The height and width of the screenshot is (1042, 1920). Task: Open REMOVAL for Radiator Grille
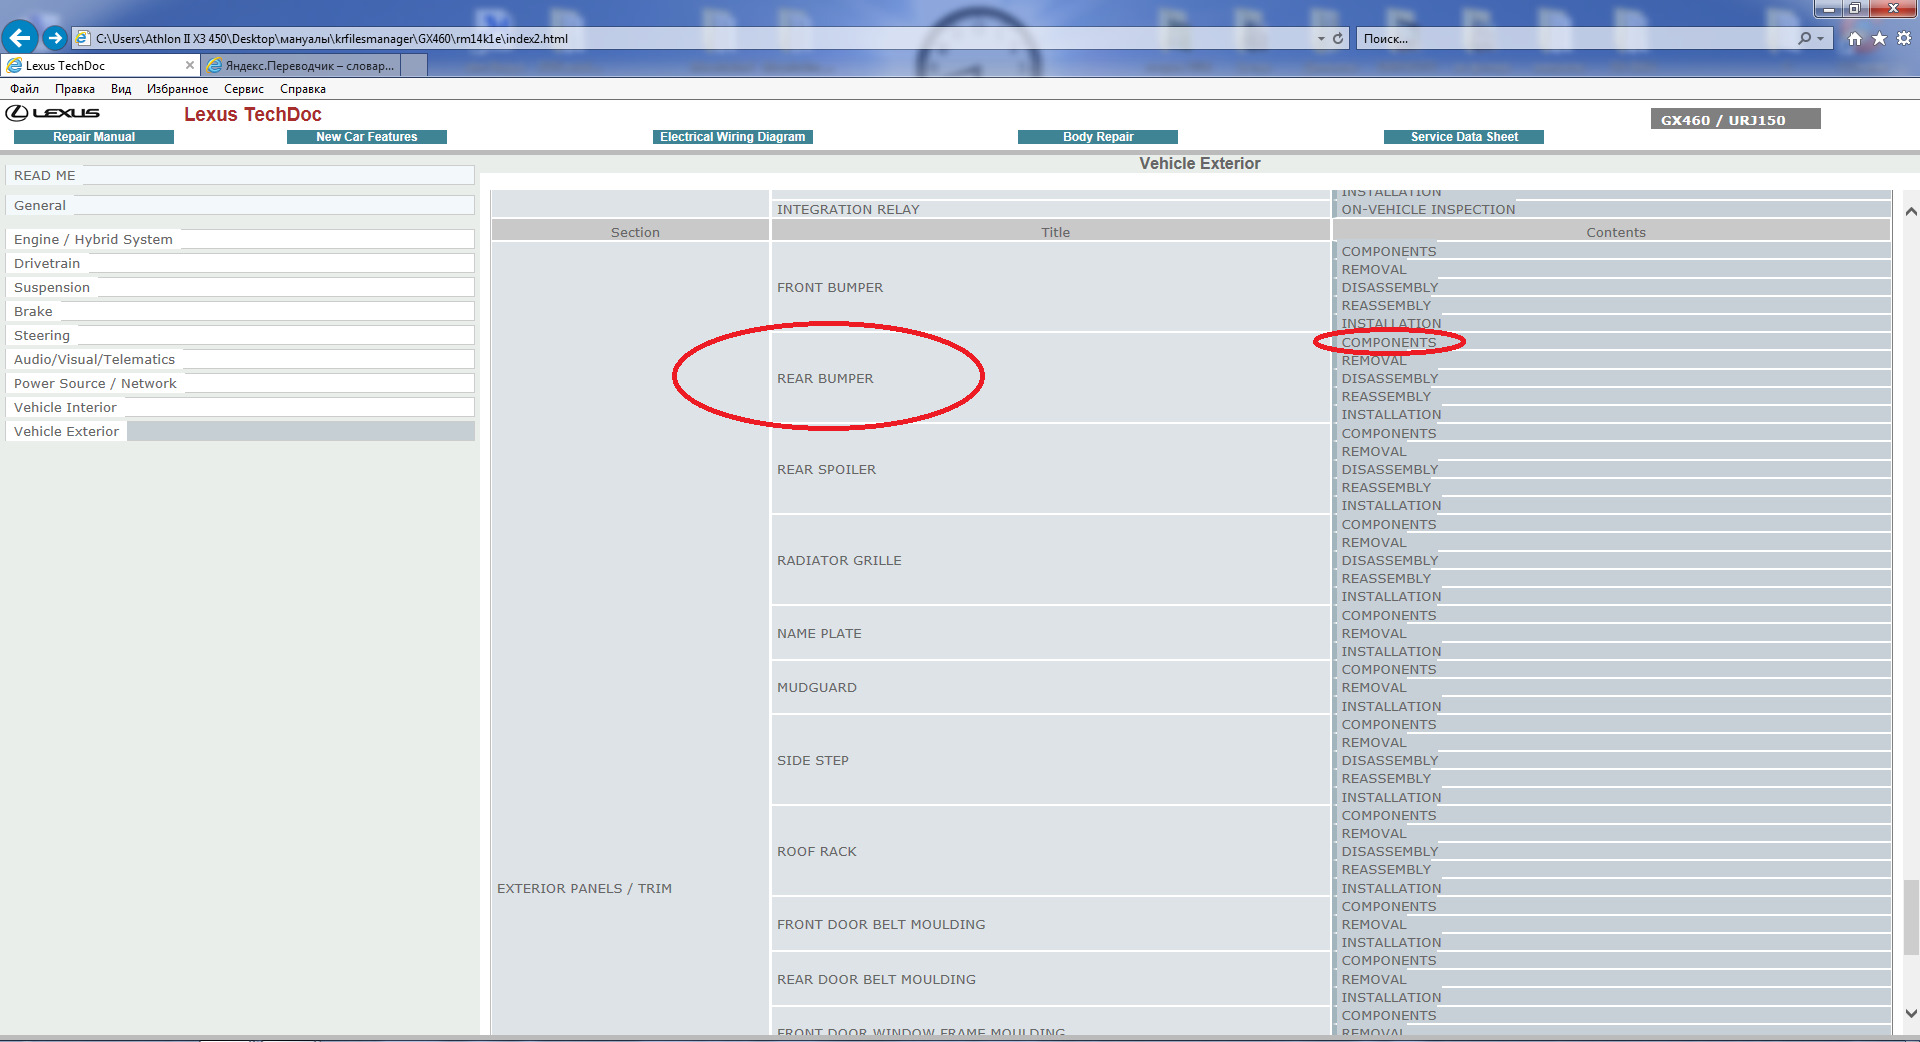(1374, 543)
